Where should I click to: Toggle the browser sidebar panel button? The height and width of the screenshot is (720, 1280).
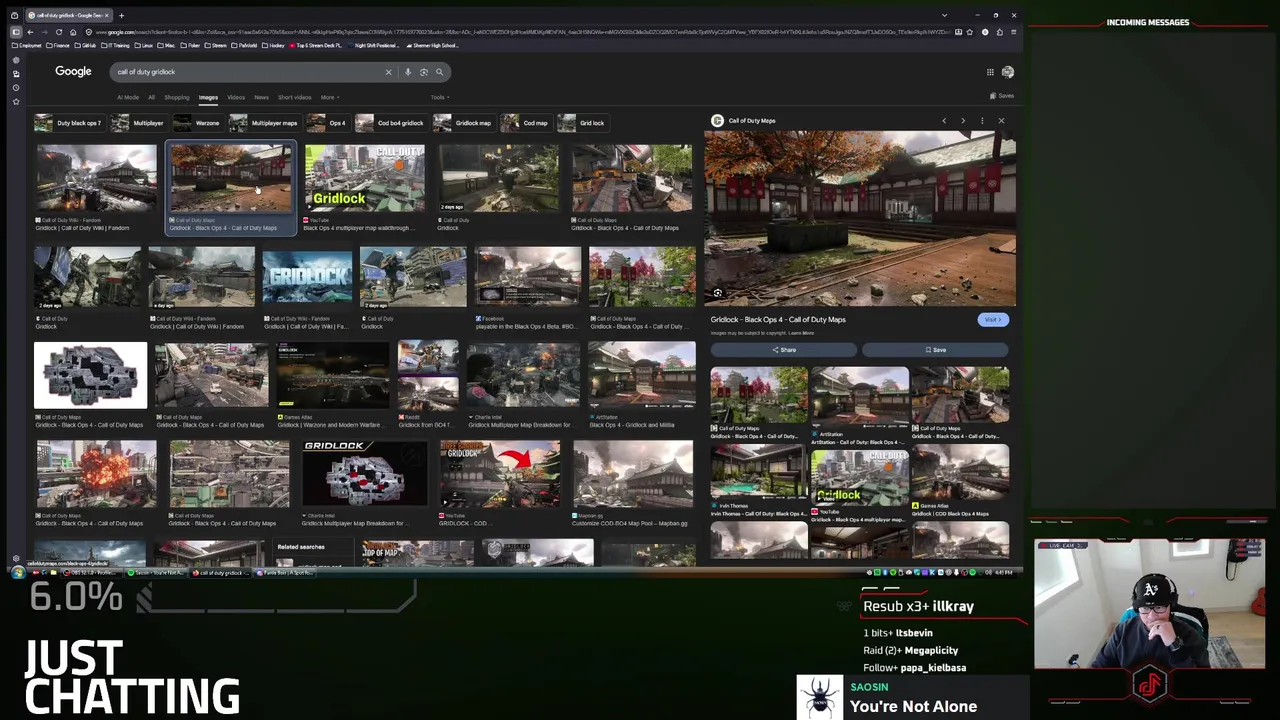(15, 32)
